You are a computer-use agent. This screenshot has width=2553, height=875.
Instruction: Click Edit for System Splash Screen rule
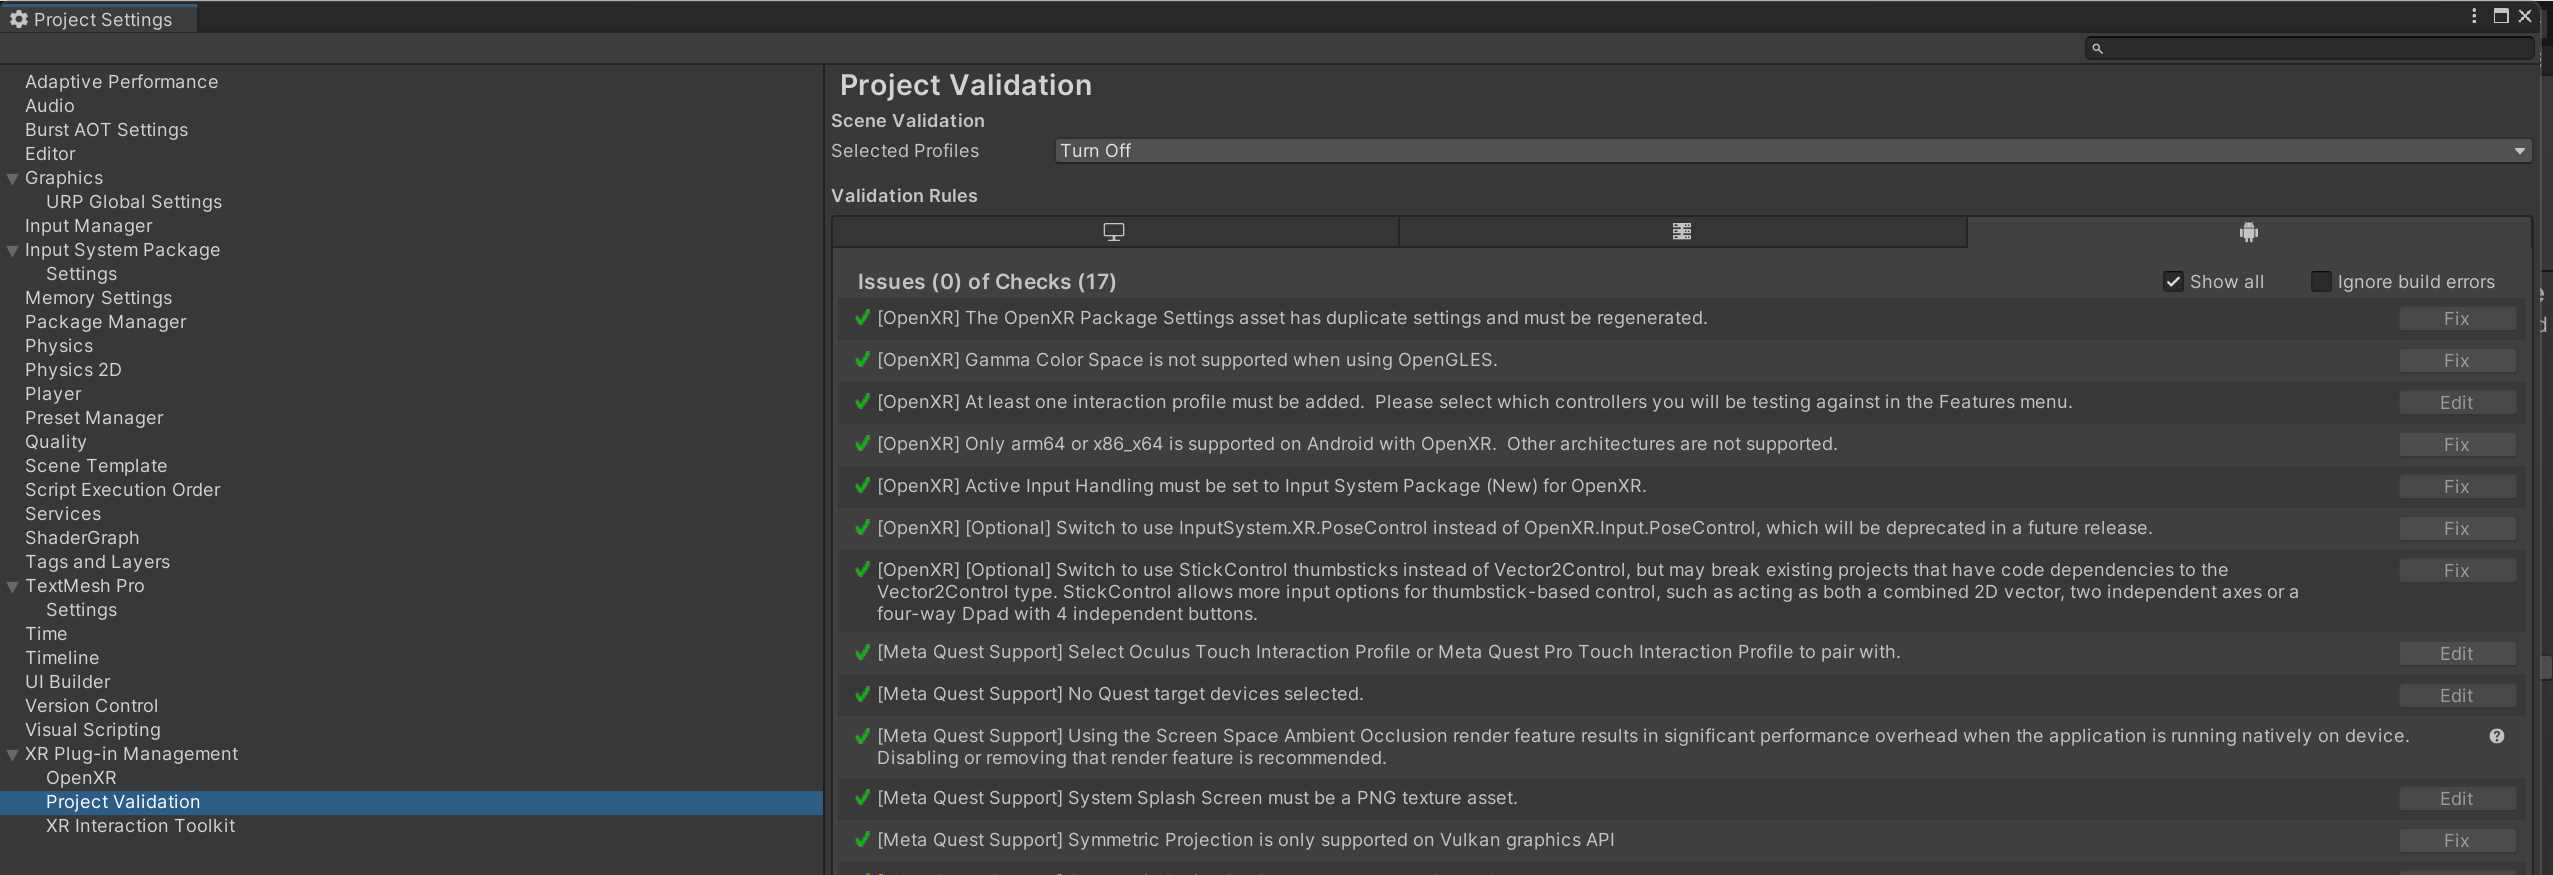point(2457,799)
